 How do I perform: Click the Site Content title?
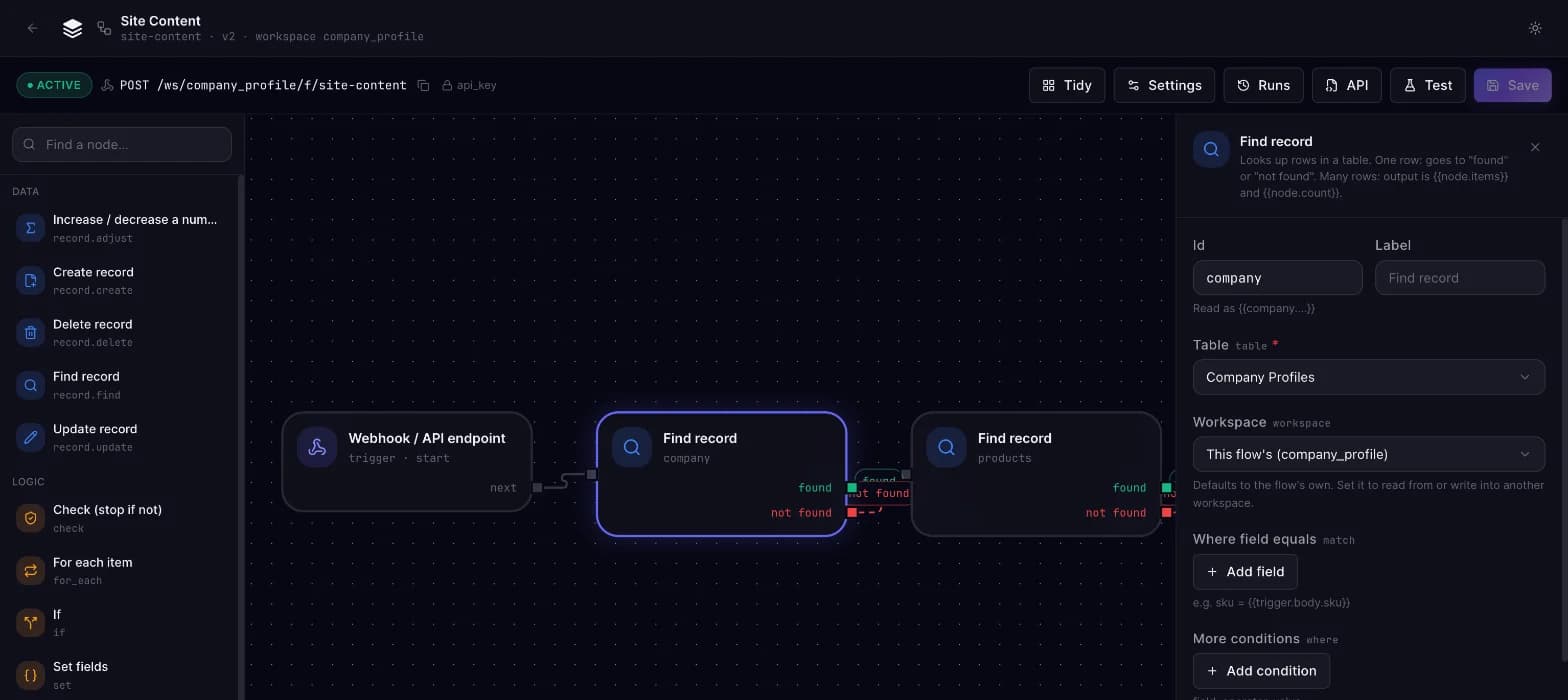pos(160,21)
